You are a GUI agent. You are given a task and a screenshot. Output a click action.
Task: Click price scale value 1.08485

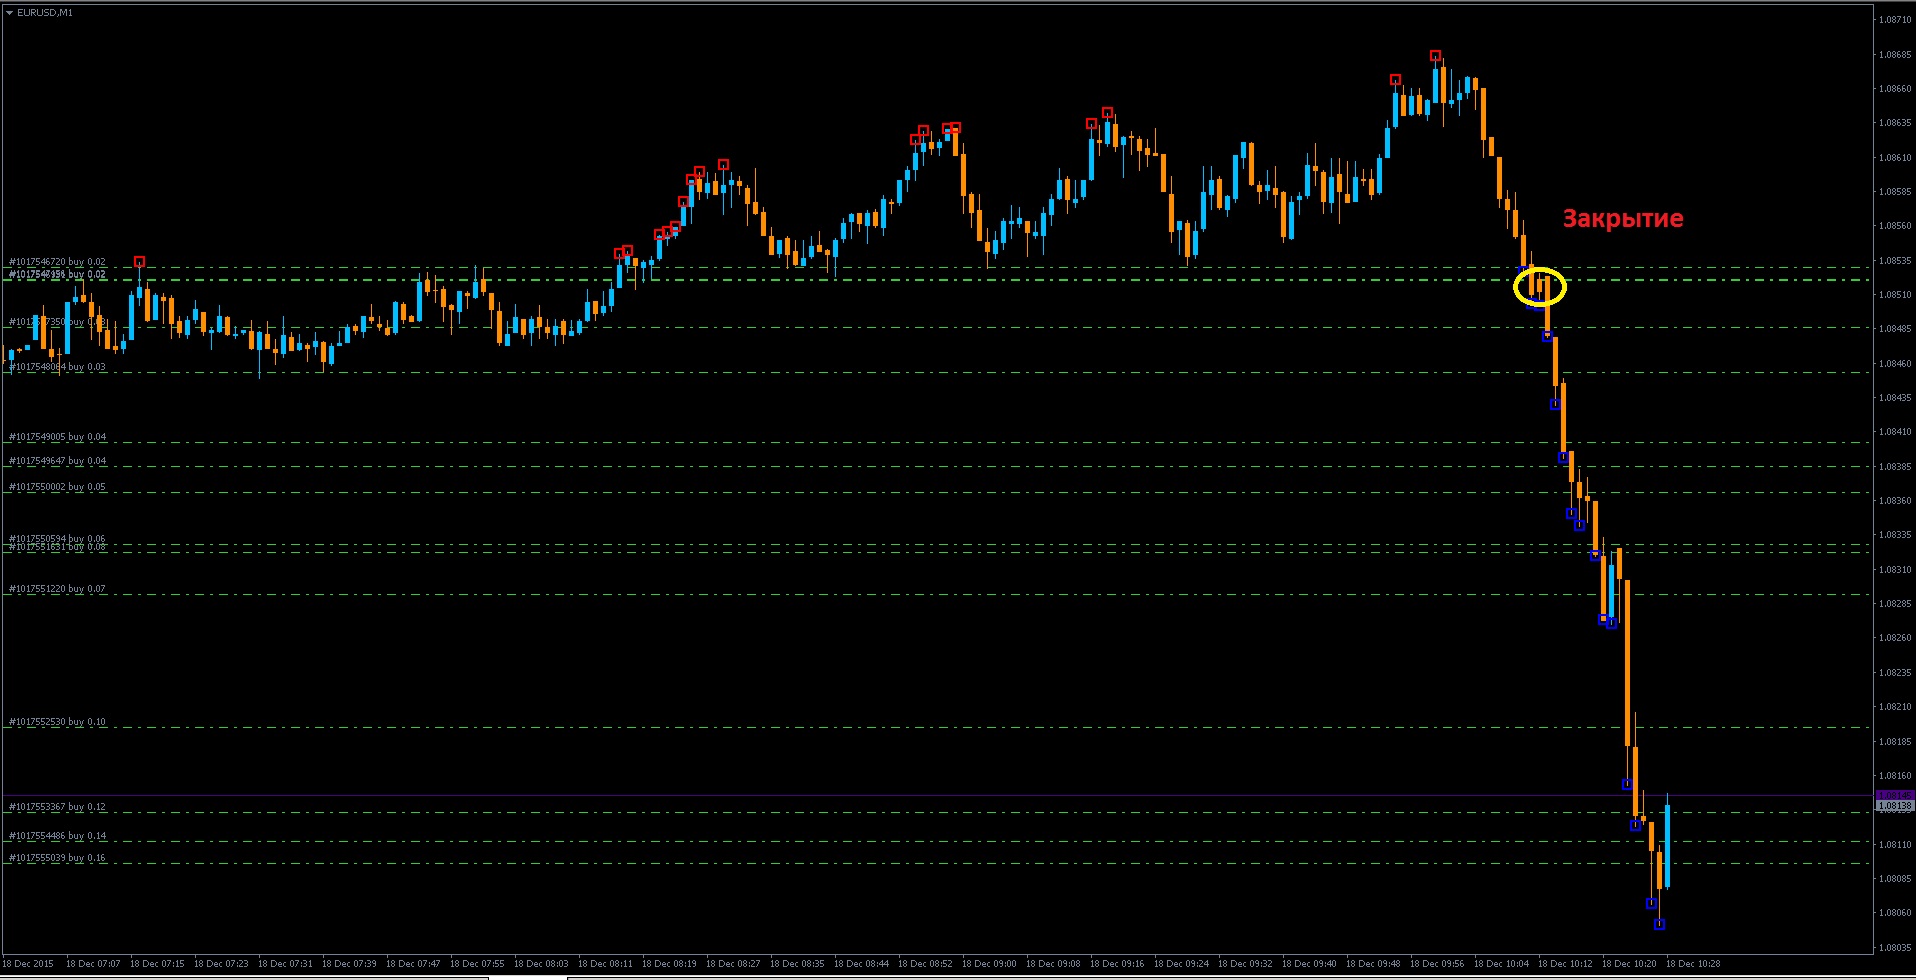[1896, 329]
